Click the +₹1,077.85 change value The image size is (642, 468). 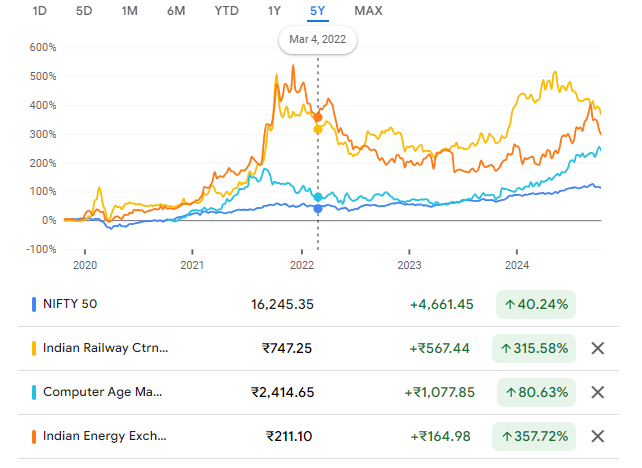click(x=439, y=392)
